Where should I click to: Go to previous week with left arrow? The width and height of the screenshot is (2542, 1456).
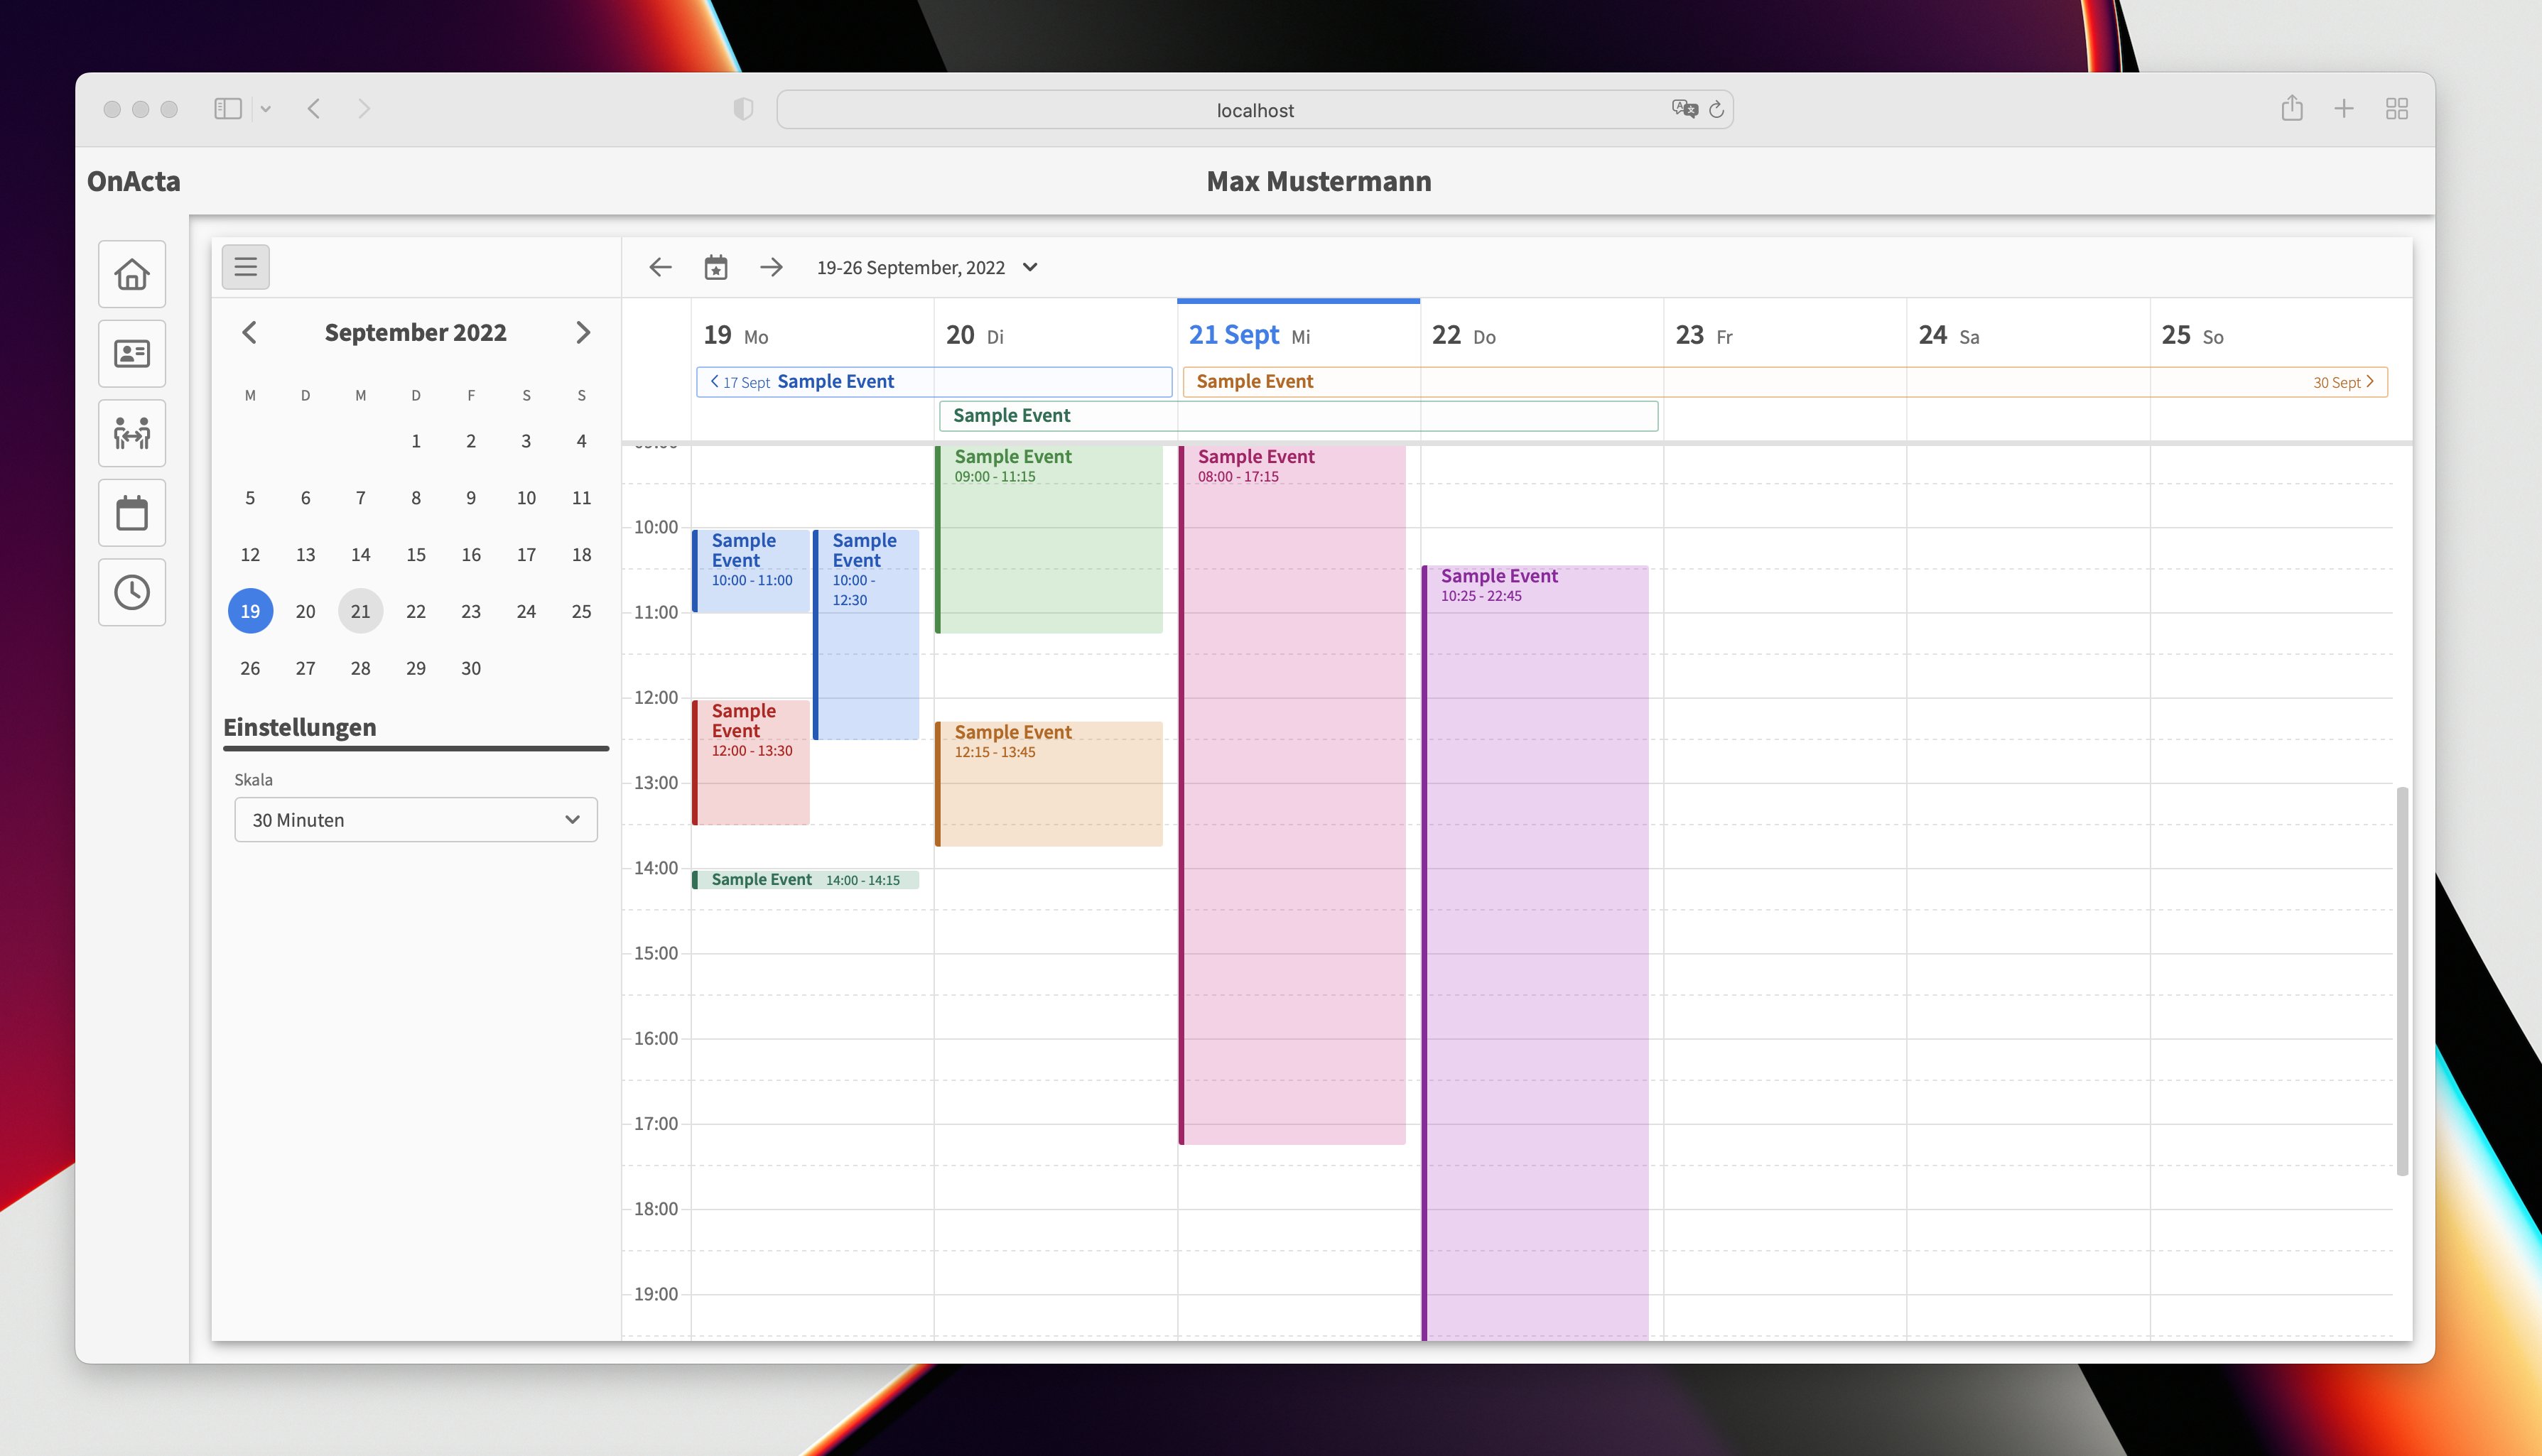point(660,268)
